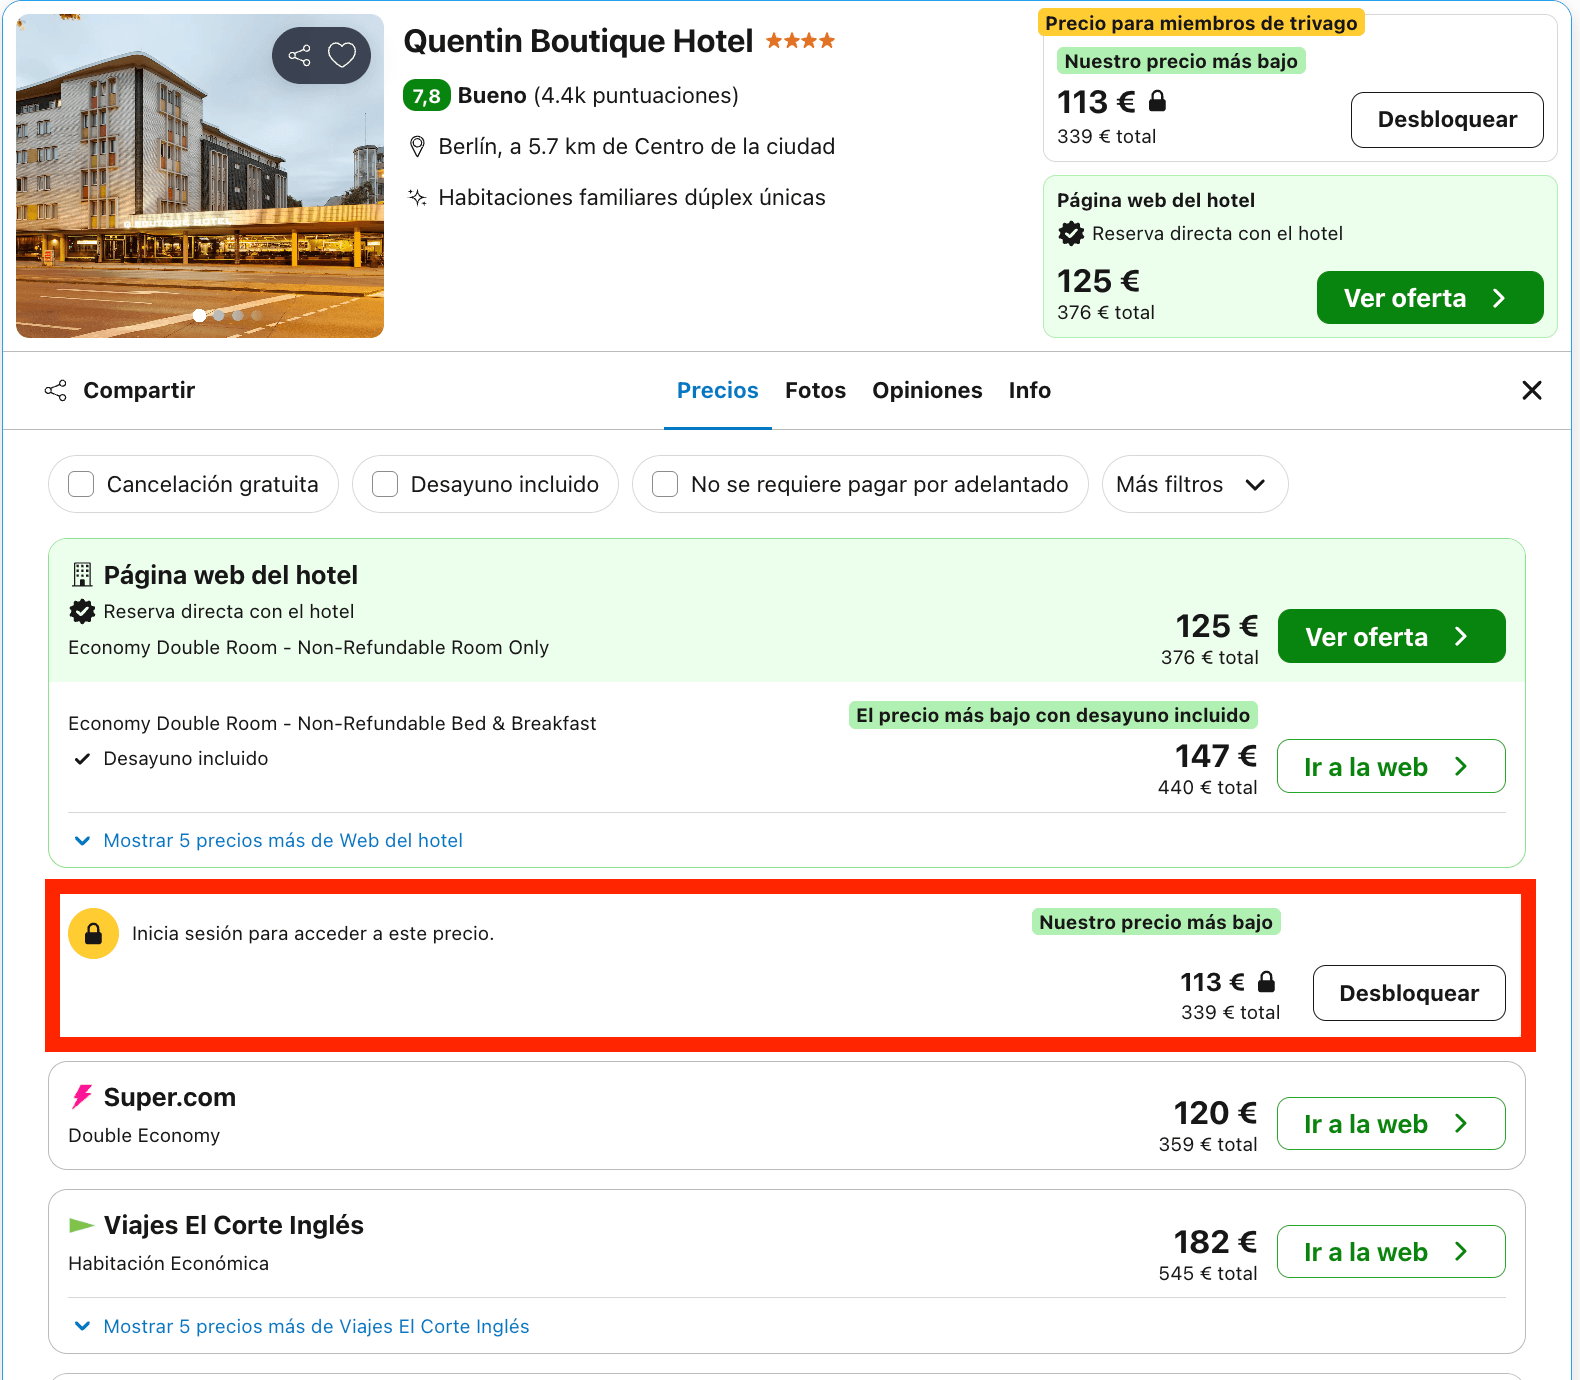Click the checkmark next to Desayuno incluido
The height and width of the screenshot is (1380, 1580).
(82, 759)
